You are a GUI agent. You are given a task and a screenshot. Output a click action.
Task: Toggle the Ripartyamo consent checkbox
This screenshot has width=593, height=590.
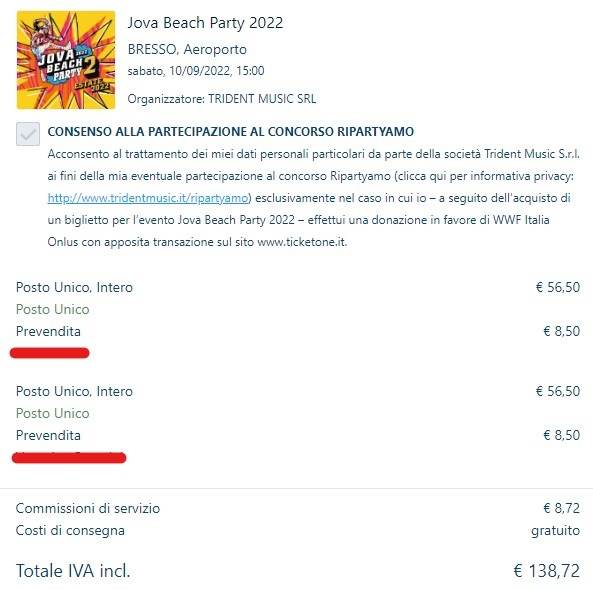(x=28, y=134)
